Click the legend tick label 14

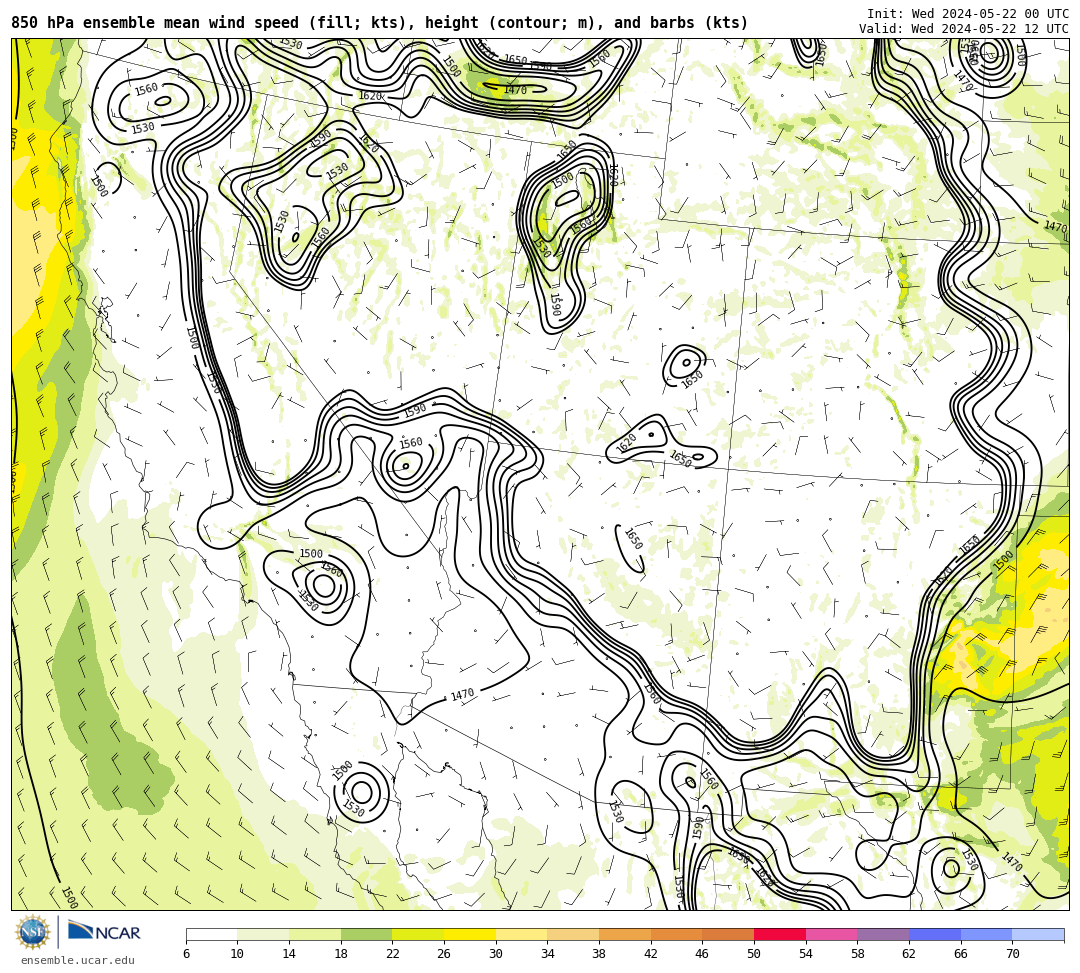tap(289, 954)
